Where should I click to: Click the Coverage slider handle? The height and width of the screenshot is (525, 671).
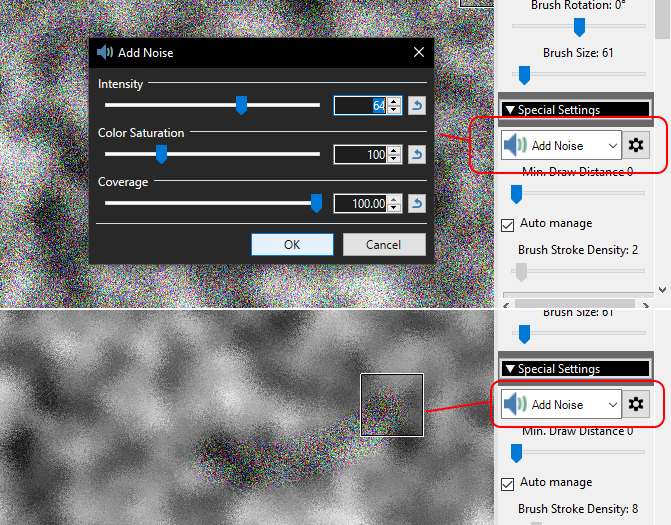pyautogui.click(x=316, y=203)
